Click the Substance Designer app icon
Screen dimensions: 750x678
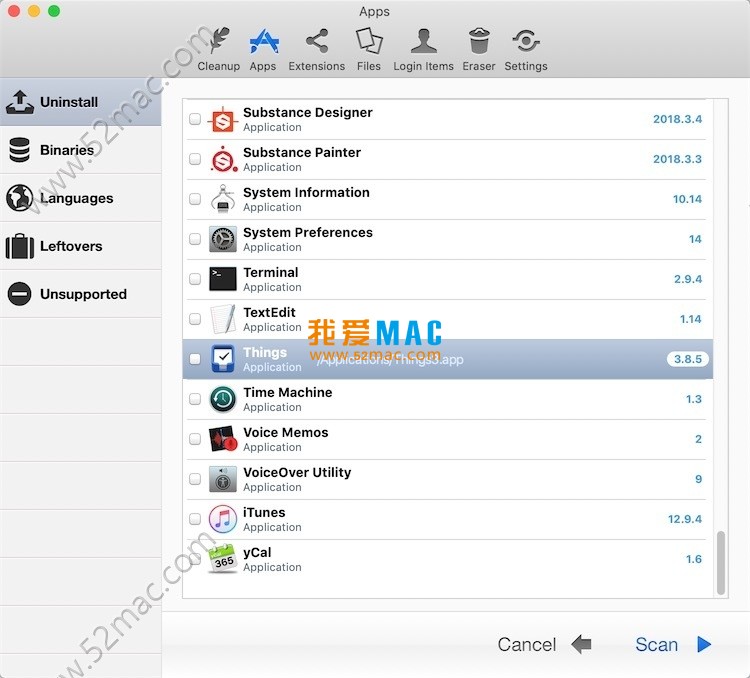(x=223, y=120)
